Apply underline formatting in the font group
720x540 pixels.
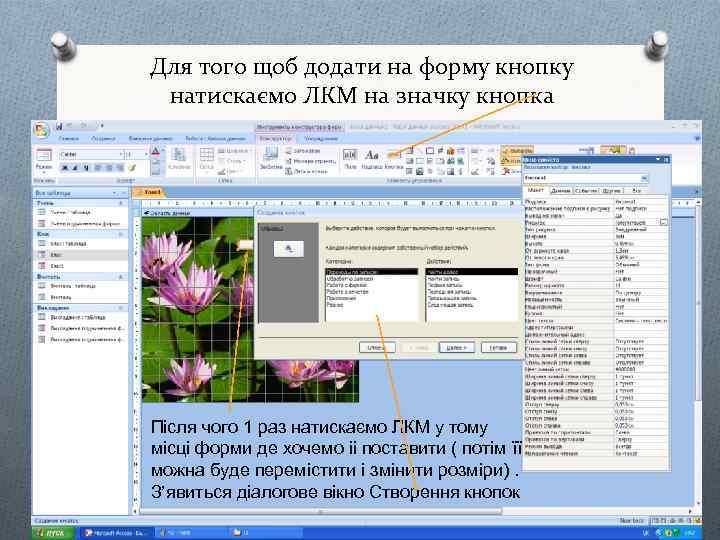tap(85, 168)
